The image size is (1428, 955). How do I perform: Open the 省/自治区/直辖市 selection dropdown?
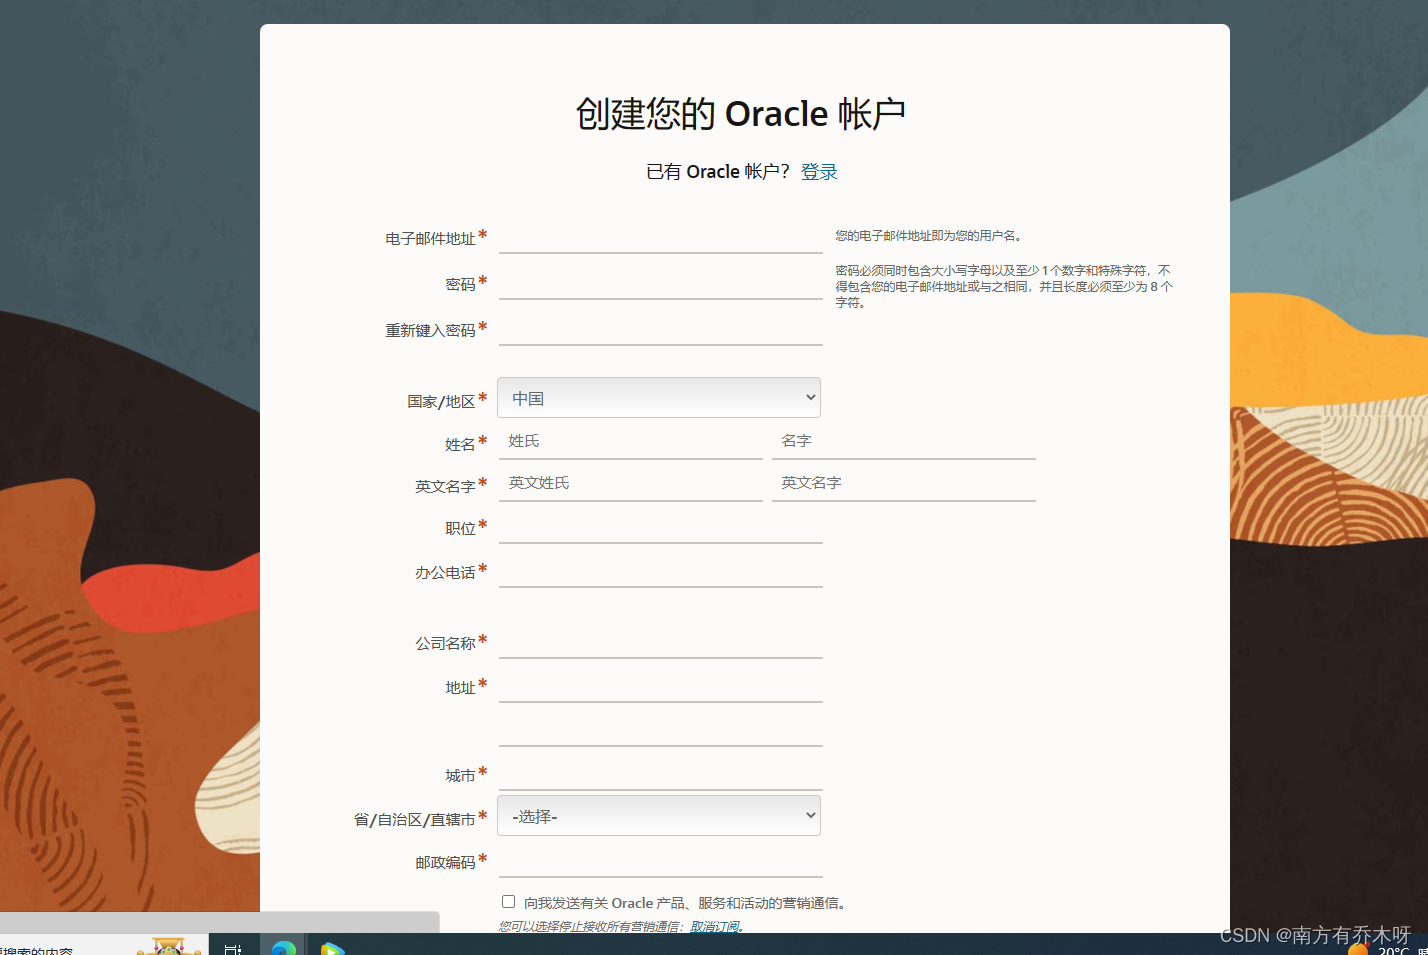point(659,815)
